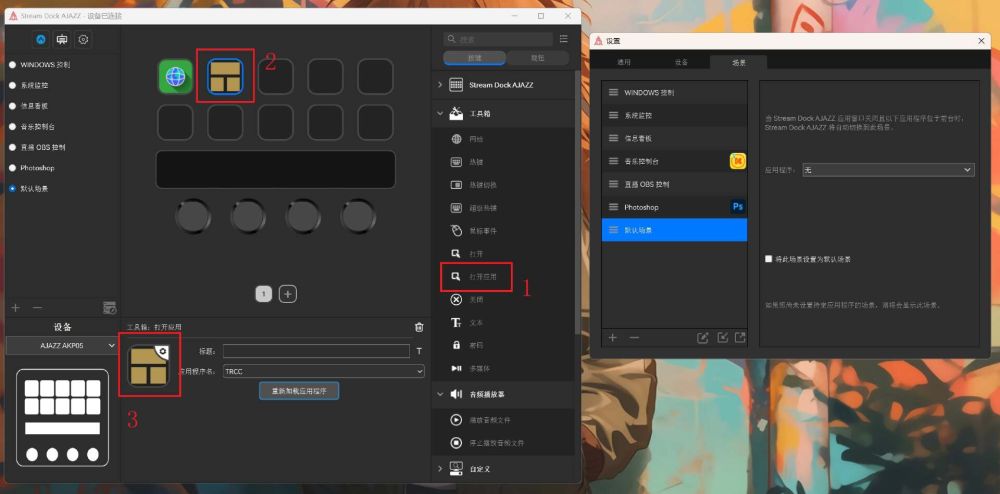1000x494 pixels.
Task: Select the 信息看板 scene radio button
Action: (12, 106)
